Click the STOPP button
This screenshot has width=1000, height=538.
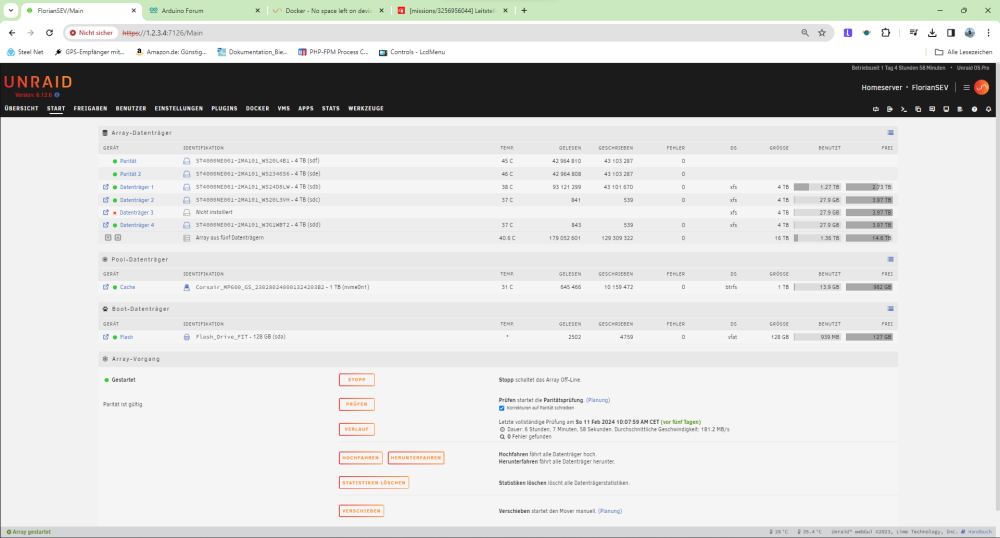(357, 380)
